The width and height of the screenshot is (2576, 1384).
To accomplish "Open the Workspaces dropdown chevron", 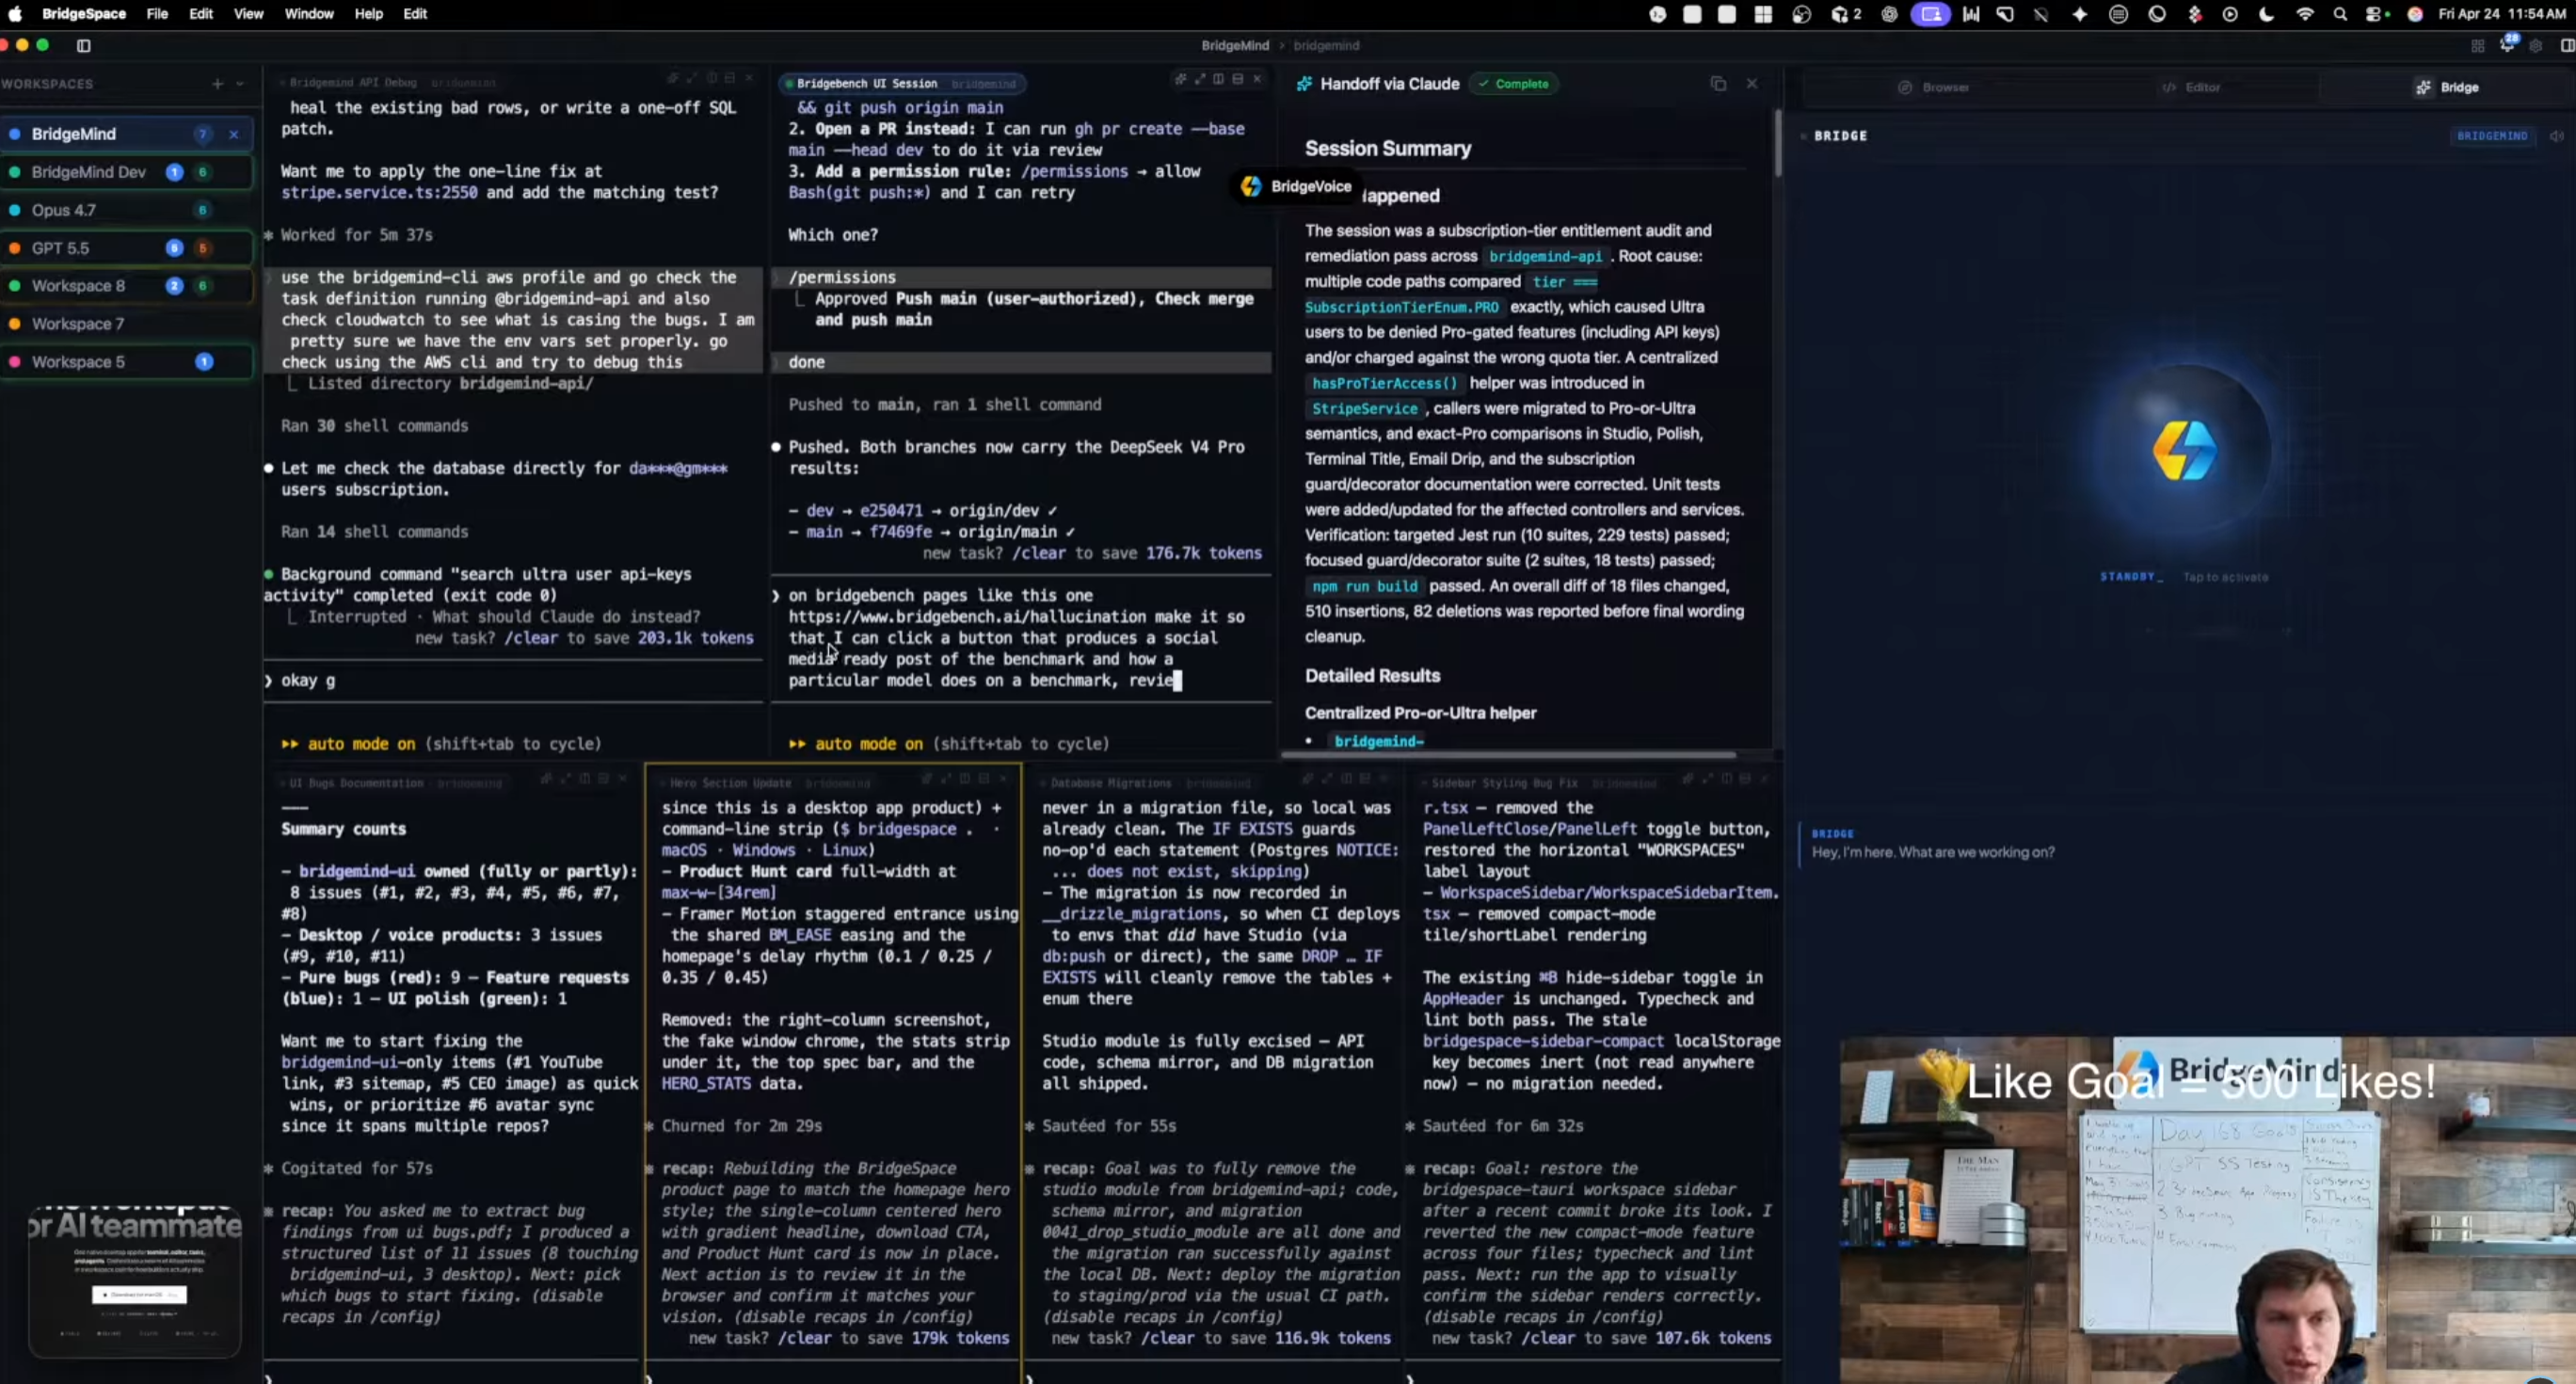I will (240, 84).
